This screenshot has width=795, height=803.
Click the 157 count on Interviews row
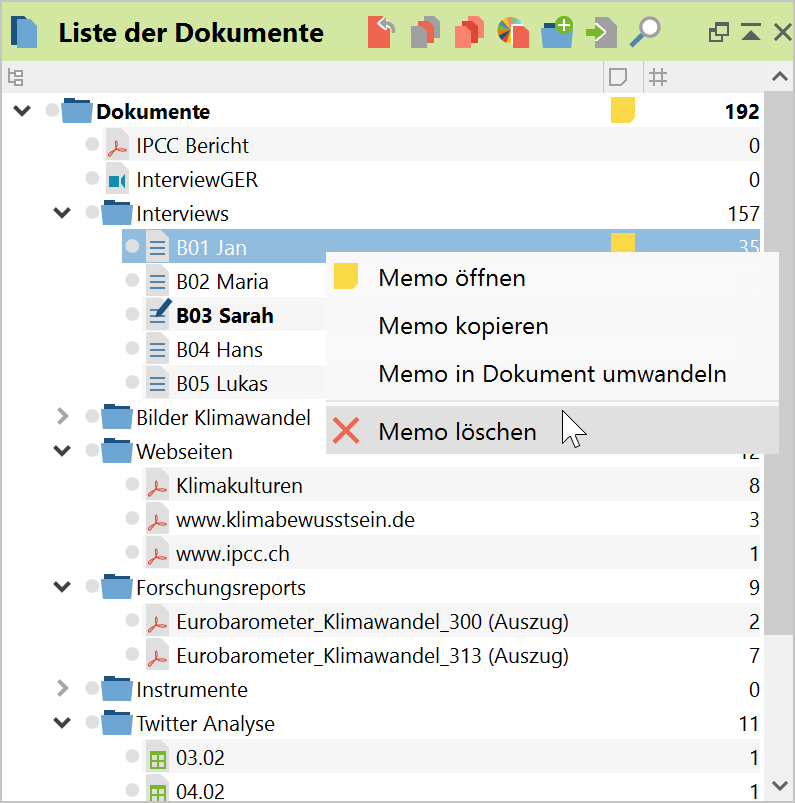743,214
